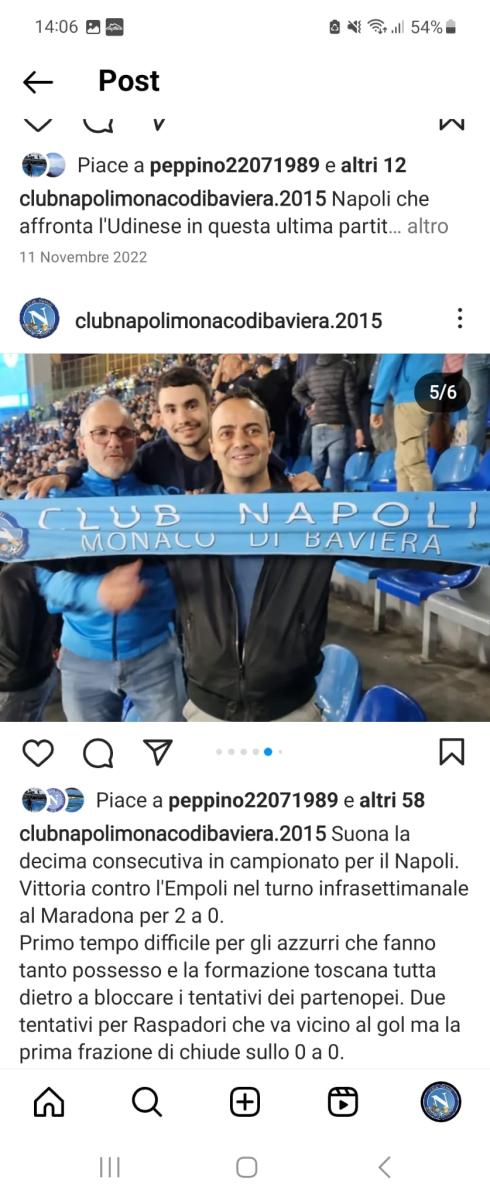Open clubnapolimonacodibaviera.2015 profile from post header
This screenshot has width=490, height=1200.
click(x=229, y=320)
